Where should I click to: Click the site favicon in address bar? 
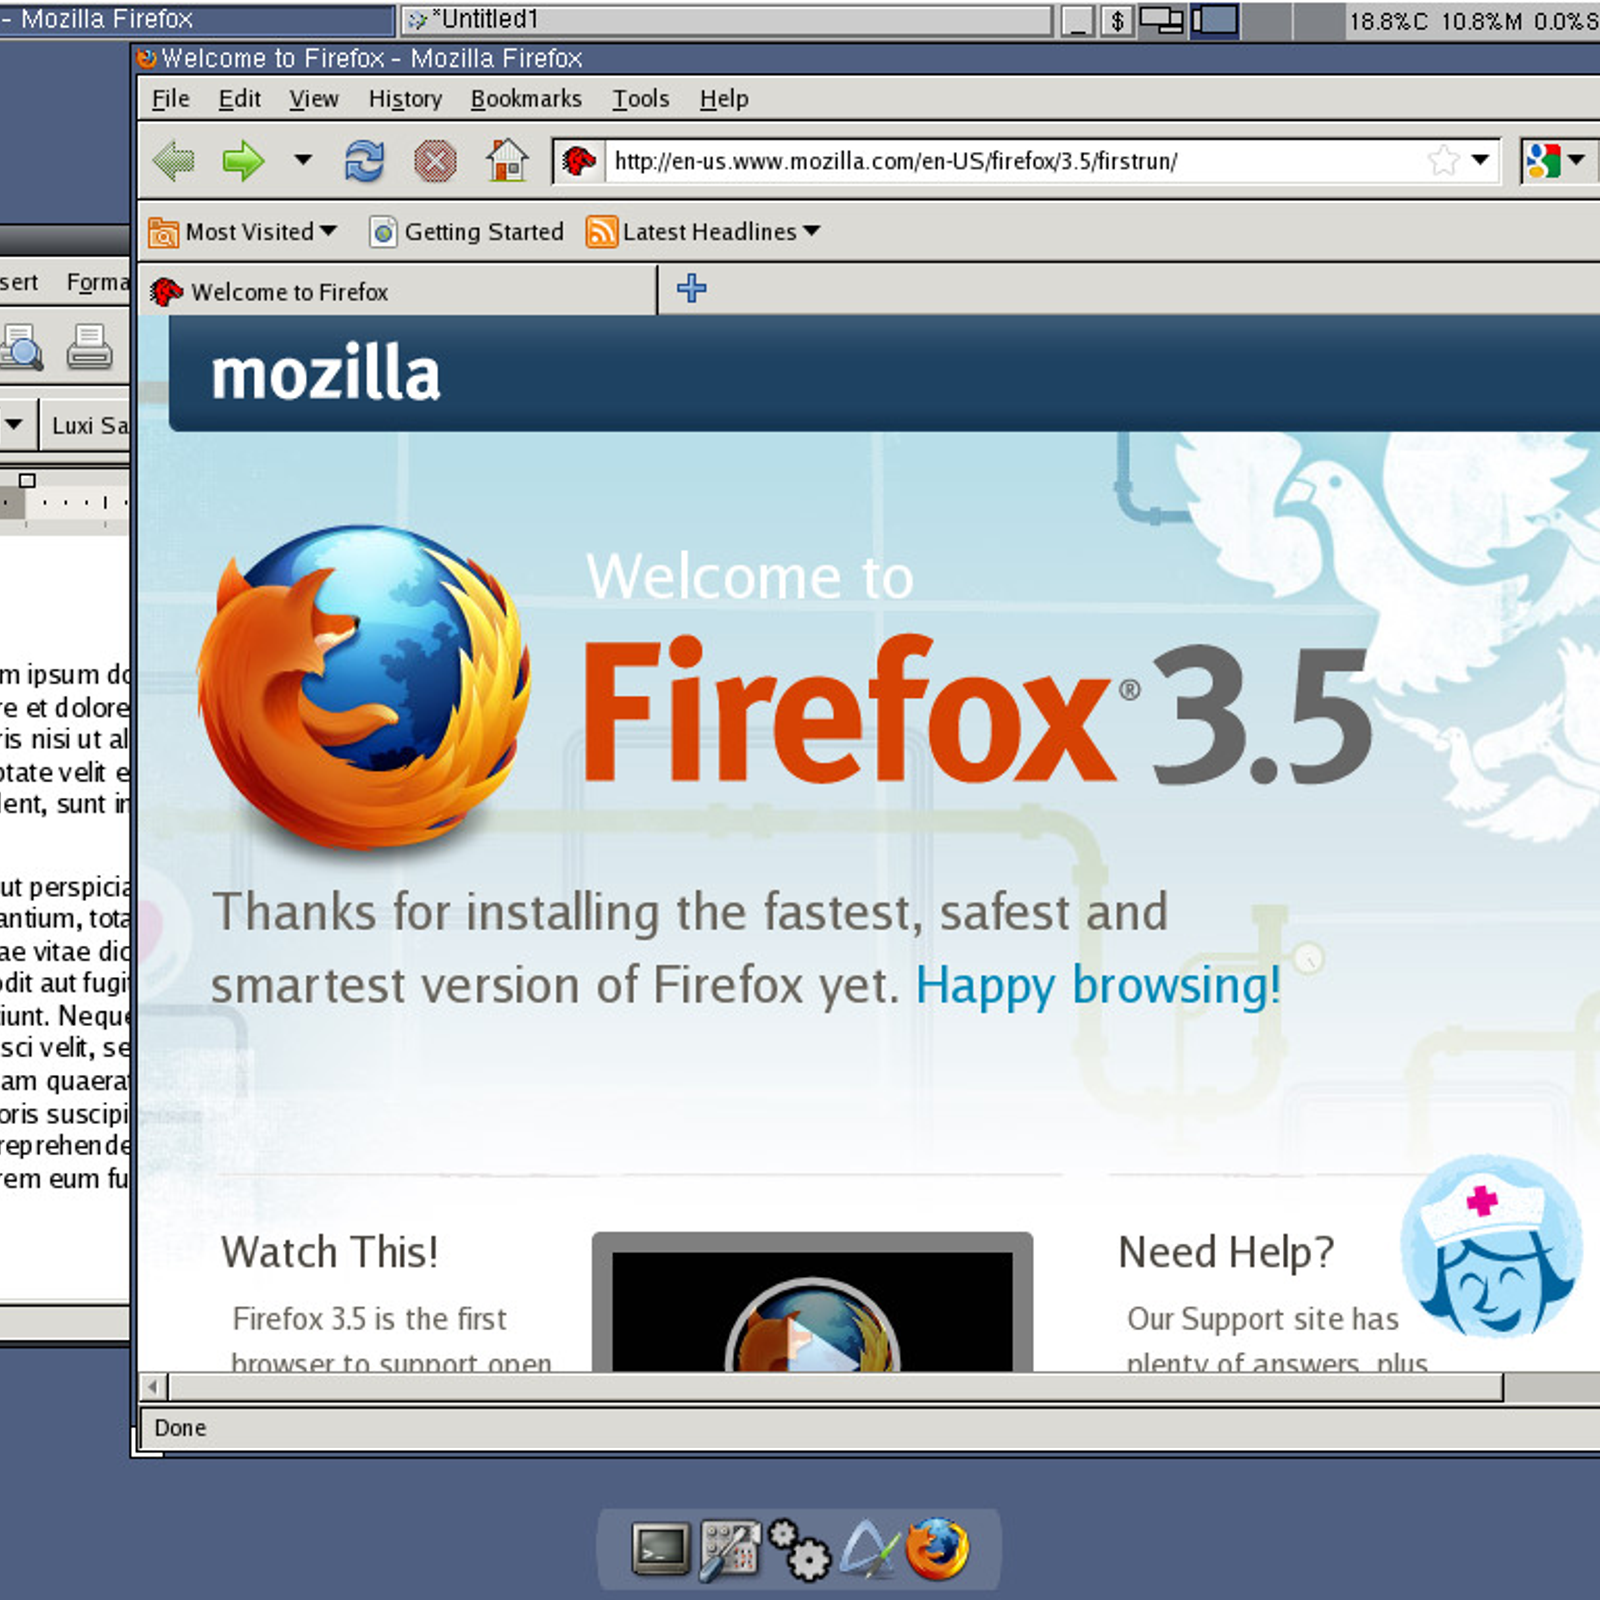click(x=579, y=161)
